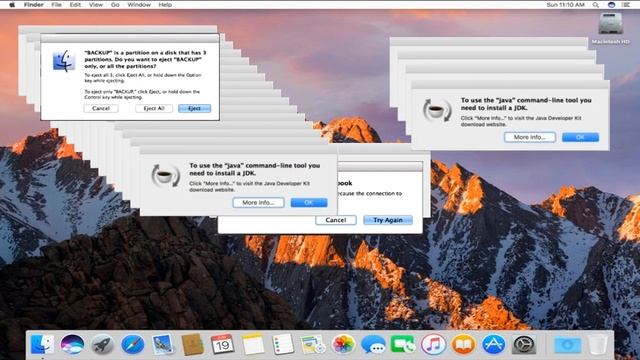Click the blue Eject button

click(195, 108)
